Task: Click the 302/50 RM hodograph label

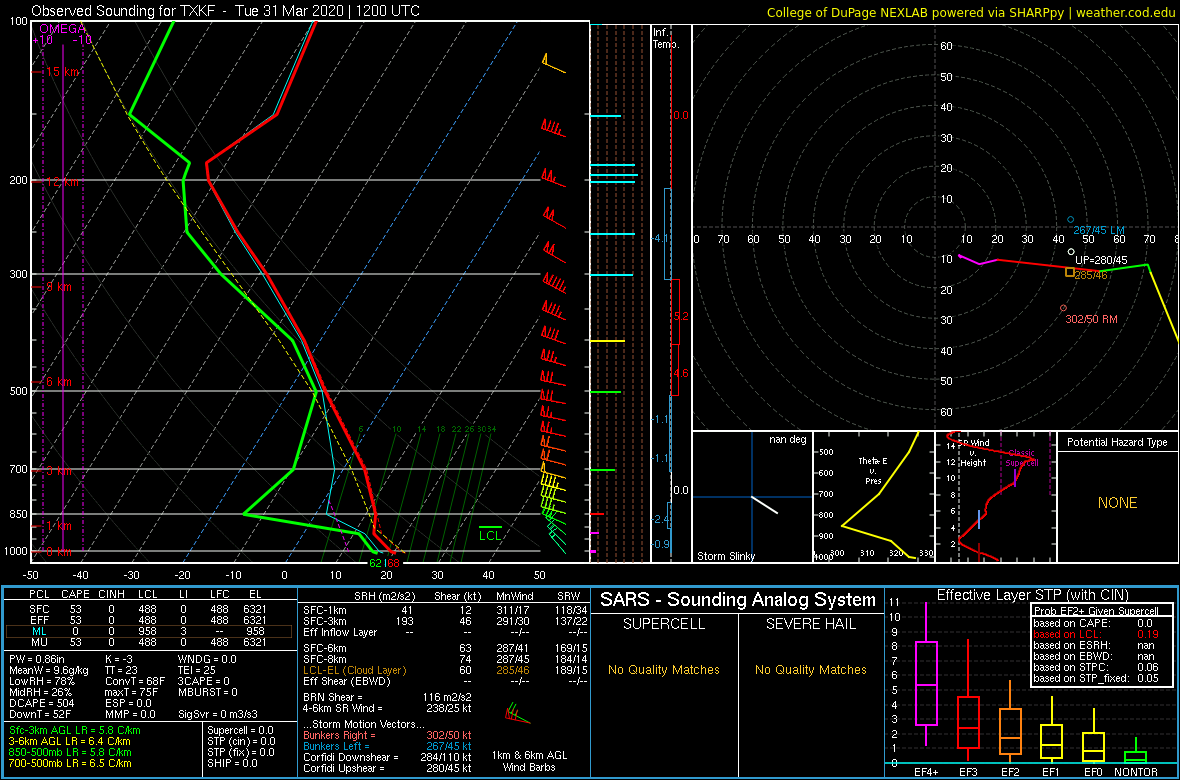Action: 1091,319
